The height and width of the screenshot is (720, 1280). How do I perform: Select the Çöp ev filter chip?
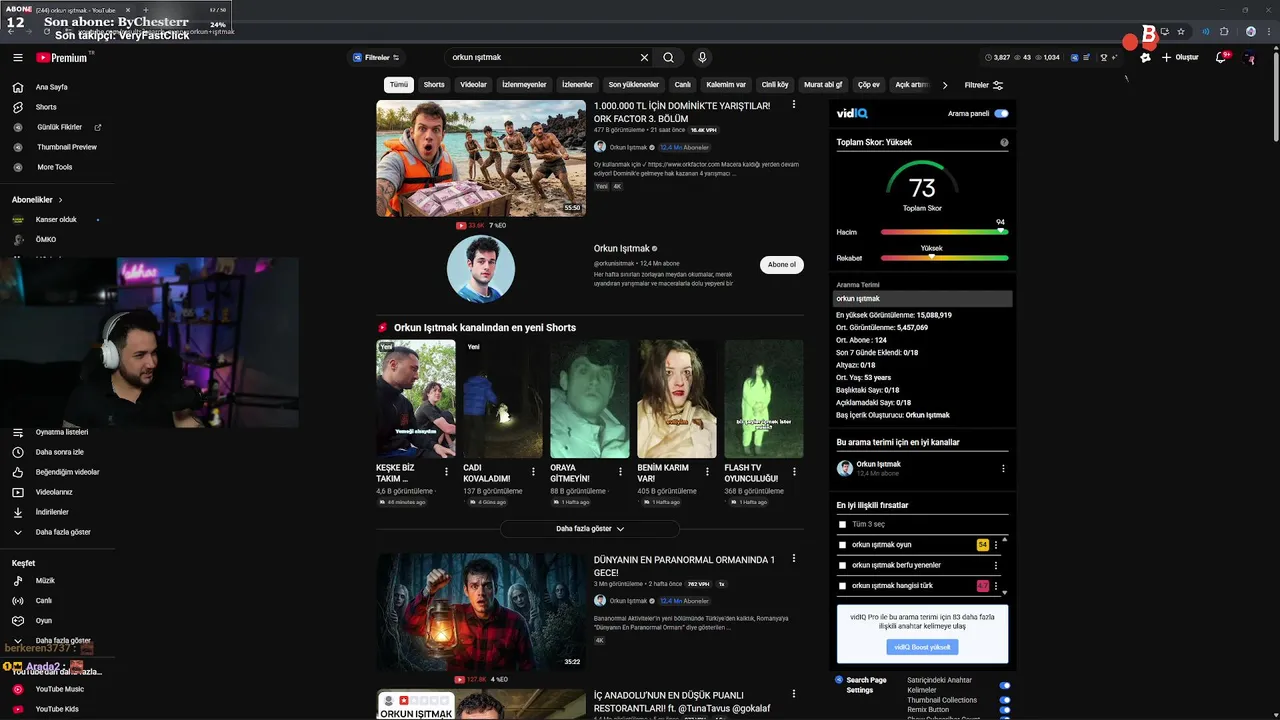[869, 85]
